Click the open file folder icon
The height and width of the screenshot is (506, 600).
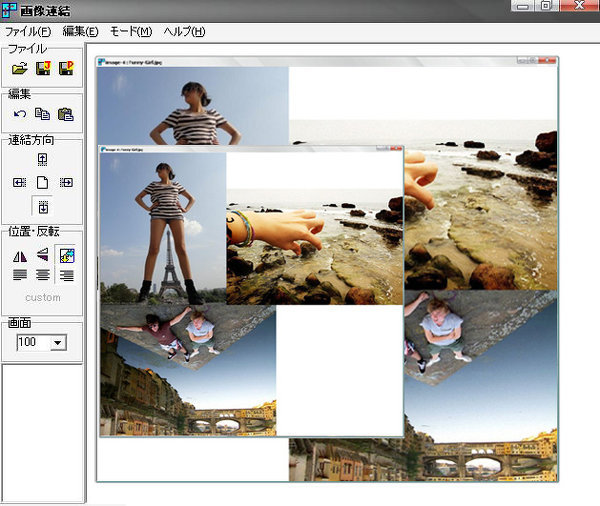pyautogui.click(x=19, y=69)
